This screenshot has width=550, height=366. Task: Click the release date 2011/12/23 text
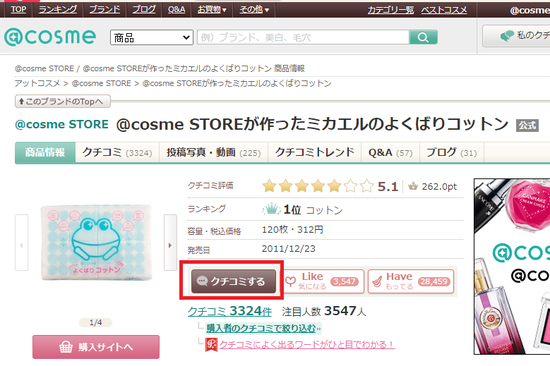coord(288,249)
